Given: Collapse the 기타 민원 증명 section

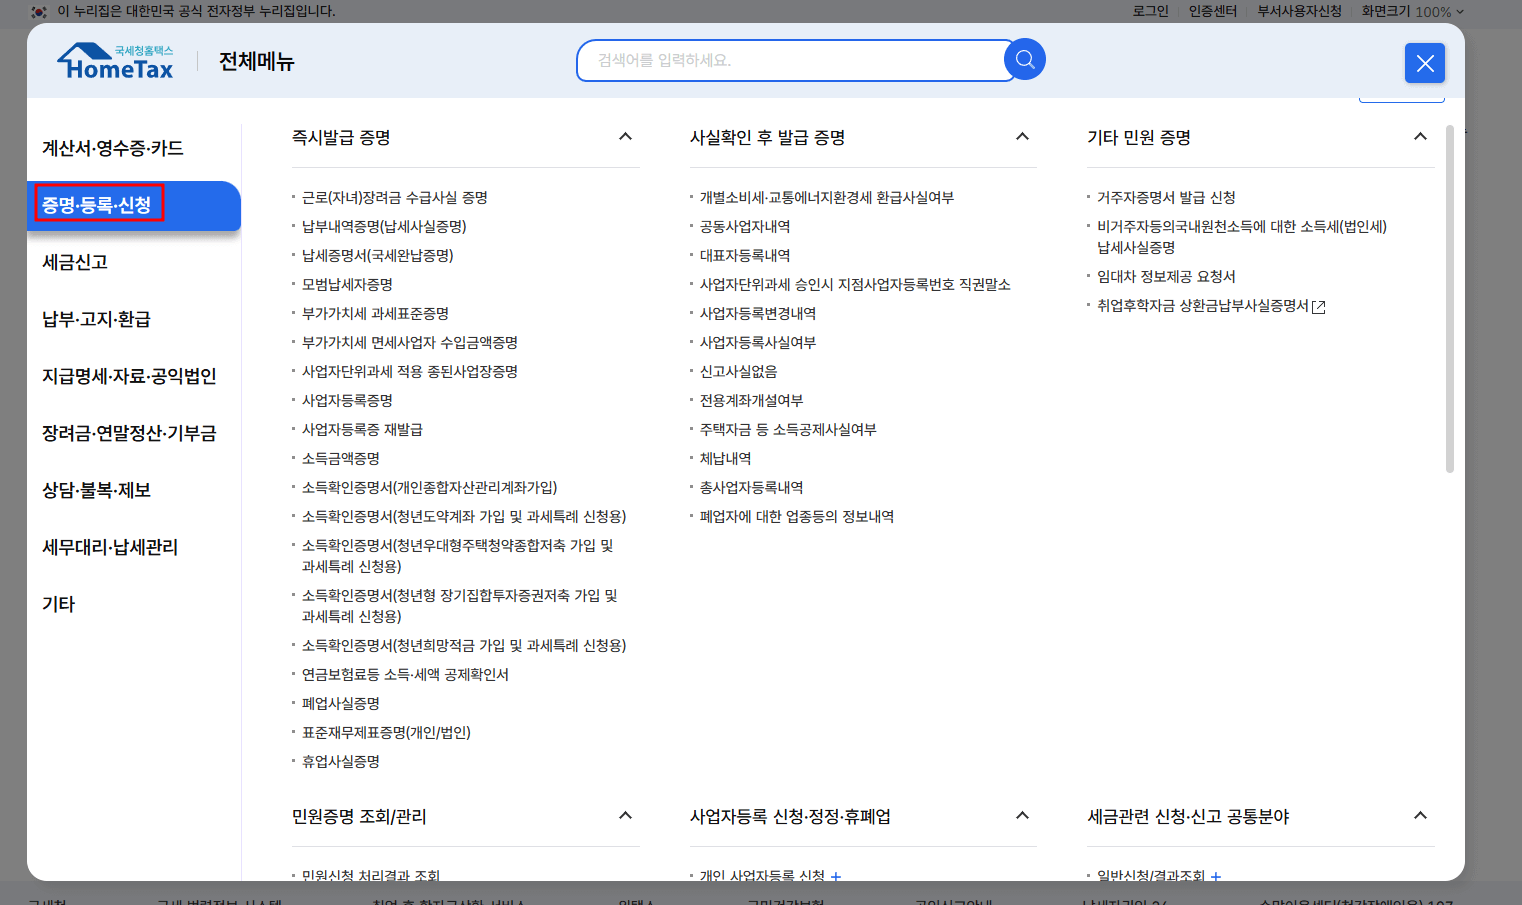Looking at the screenshot, I should tap(1420, 136).
